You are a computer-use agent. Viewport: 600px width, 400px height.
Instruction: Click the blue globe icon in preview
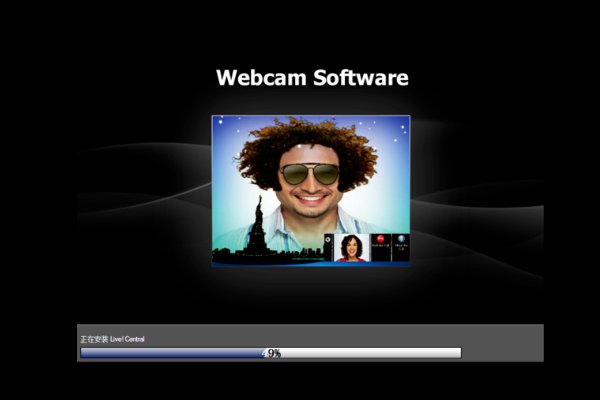(x=400, y=241)
